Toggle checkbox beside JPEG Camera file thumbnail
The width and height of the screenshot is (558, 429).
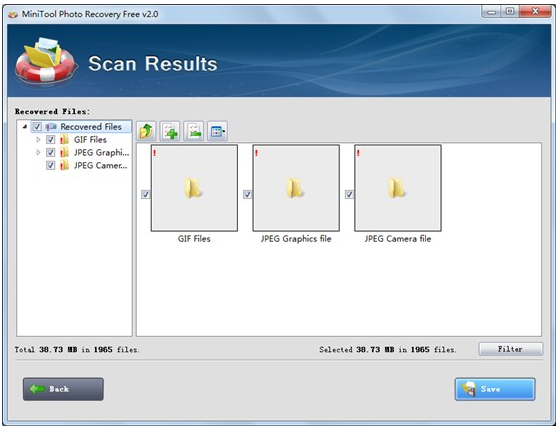point(349,194)
